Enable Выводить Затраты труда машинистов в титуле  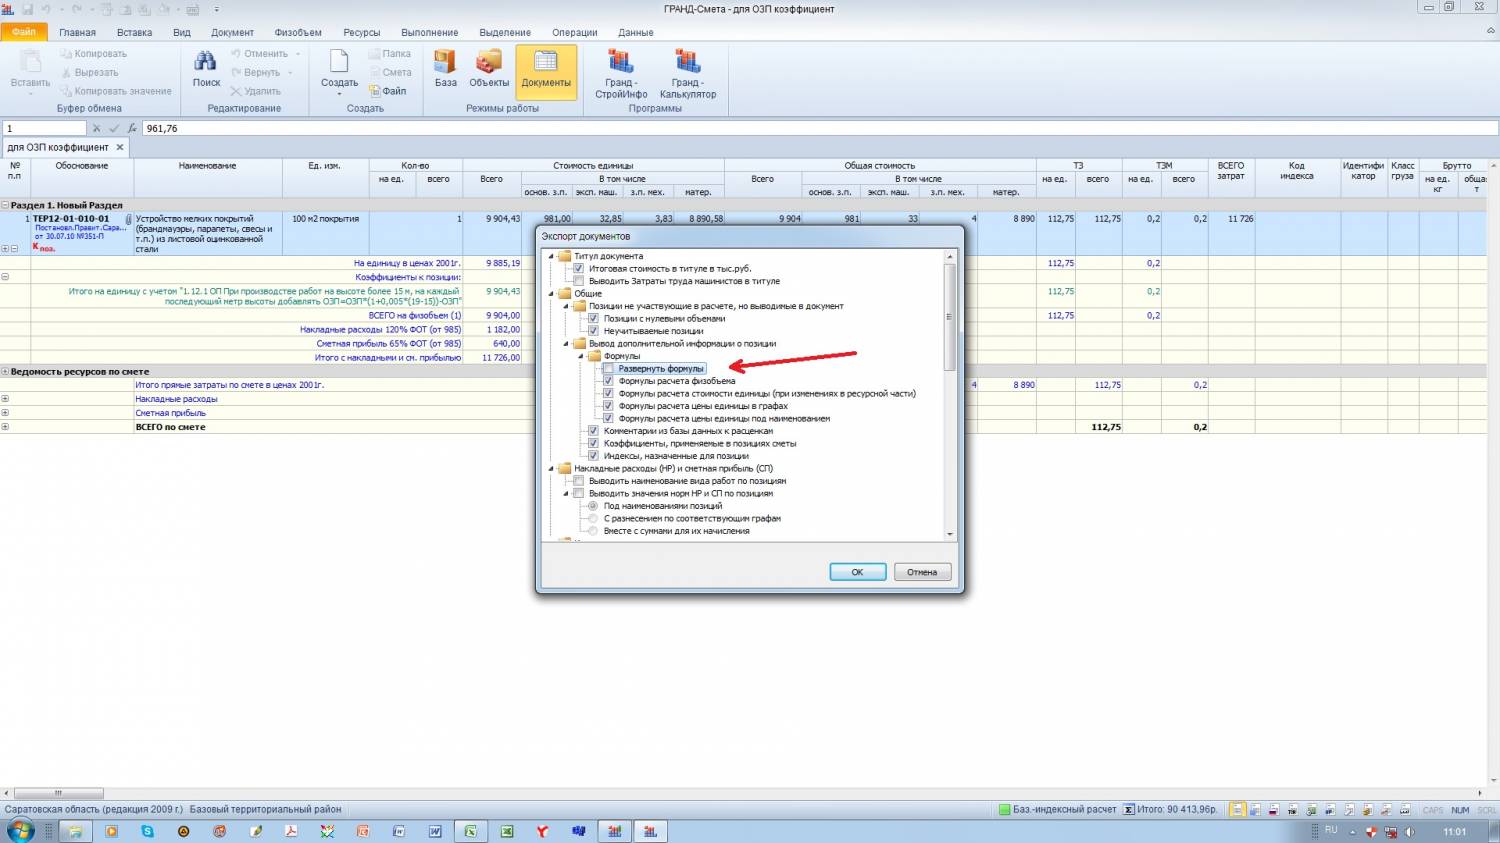[578, 281]
